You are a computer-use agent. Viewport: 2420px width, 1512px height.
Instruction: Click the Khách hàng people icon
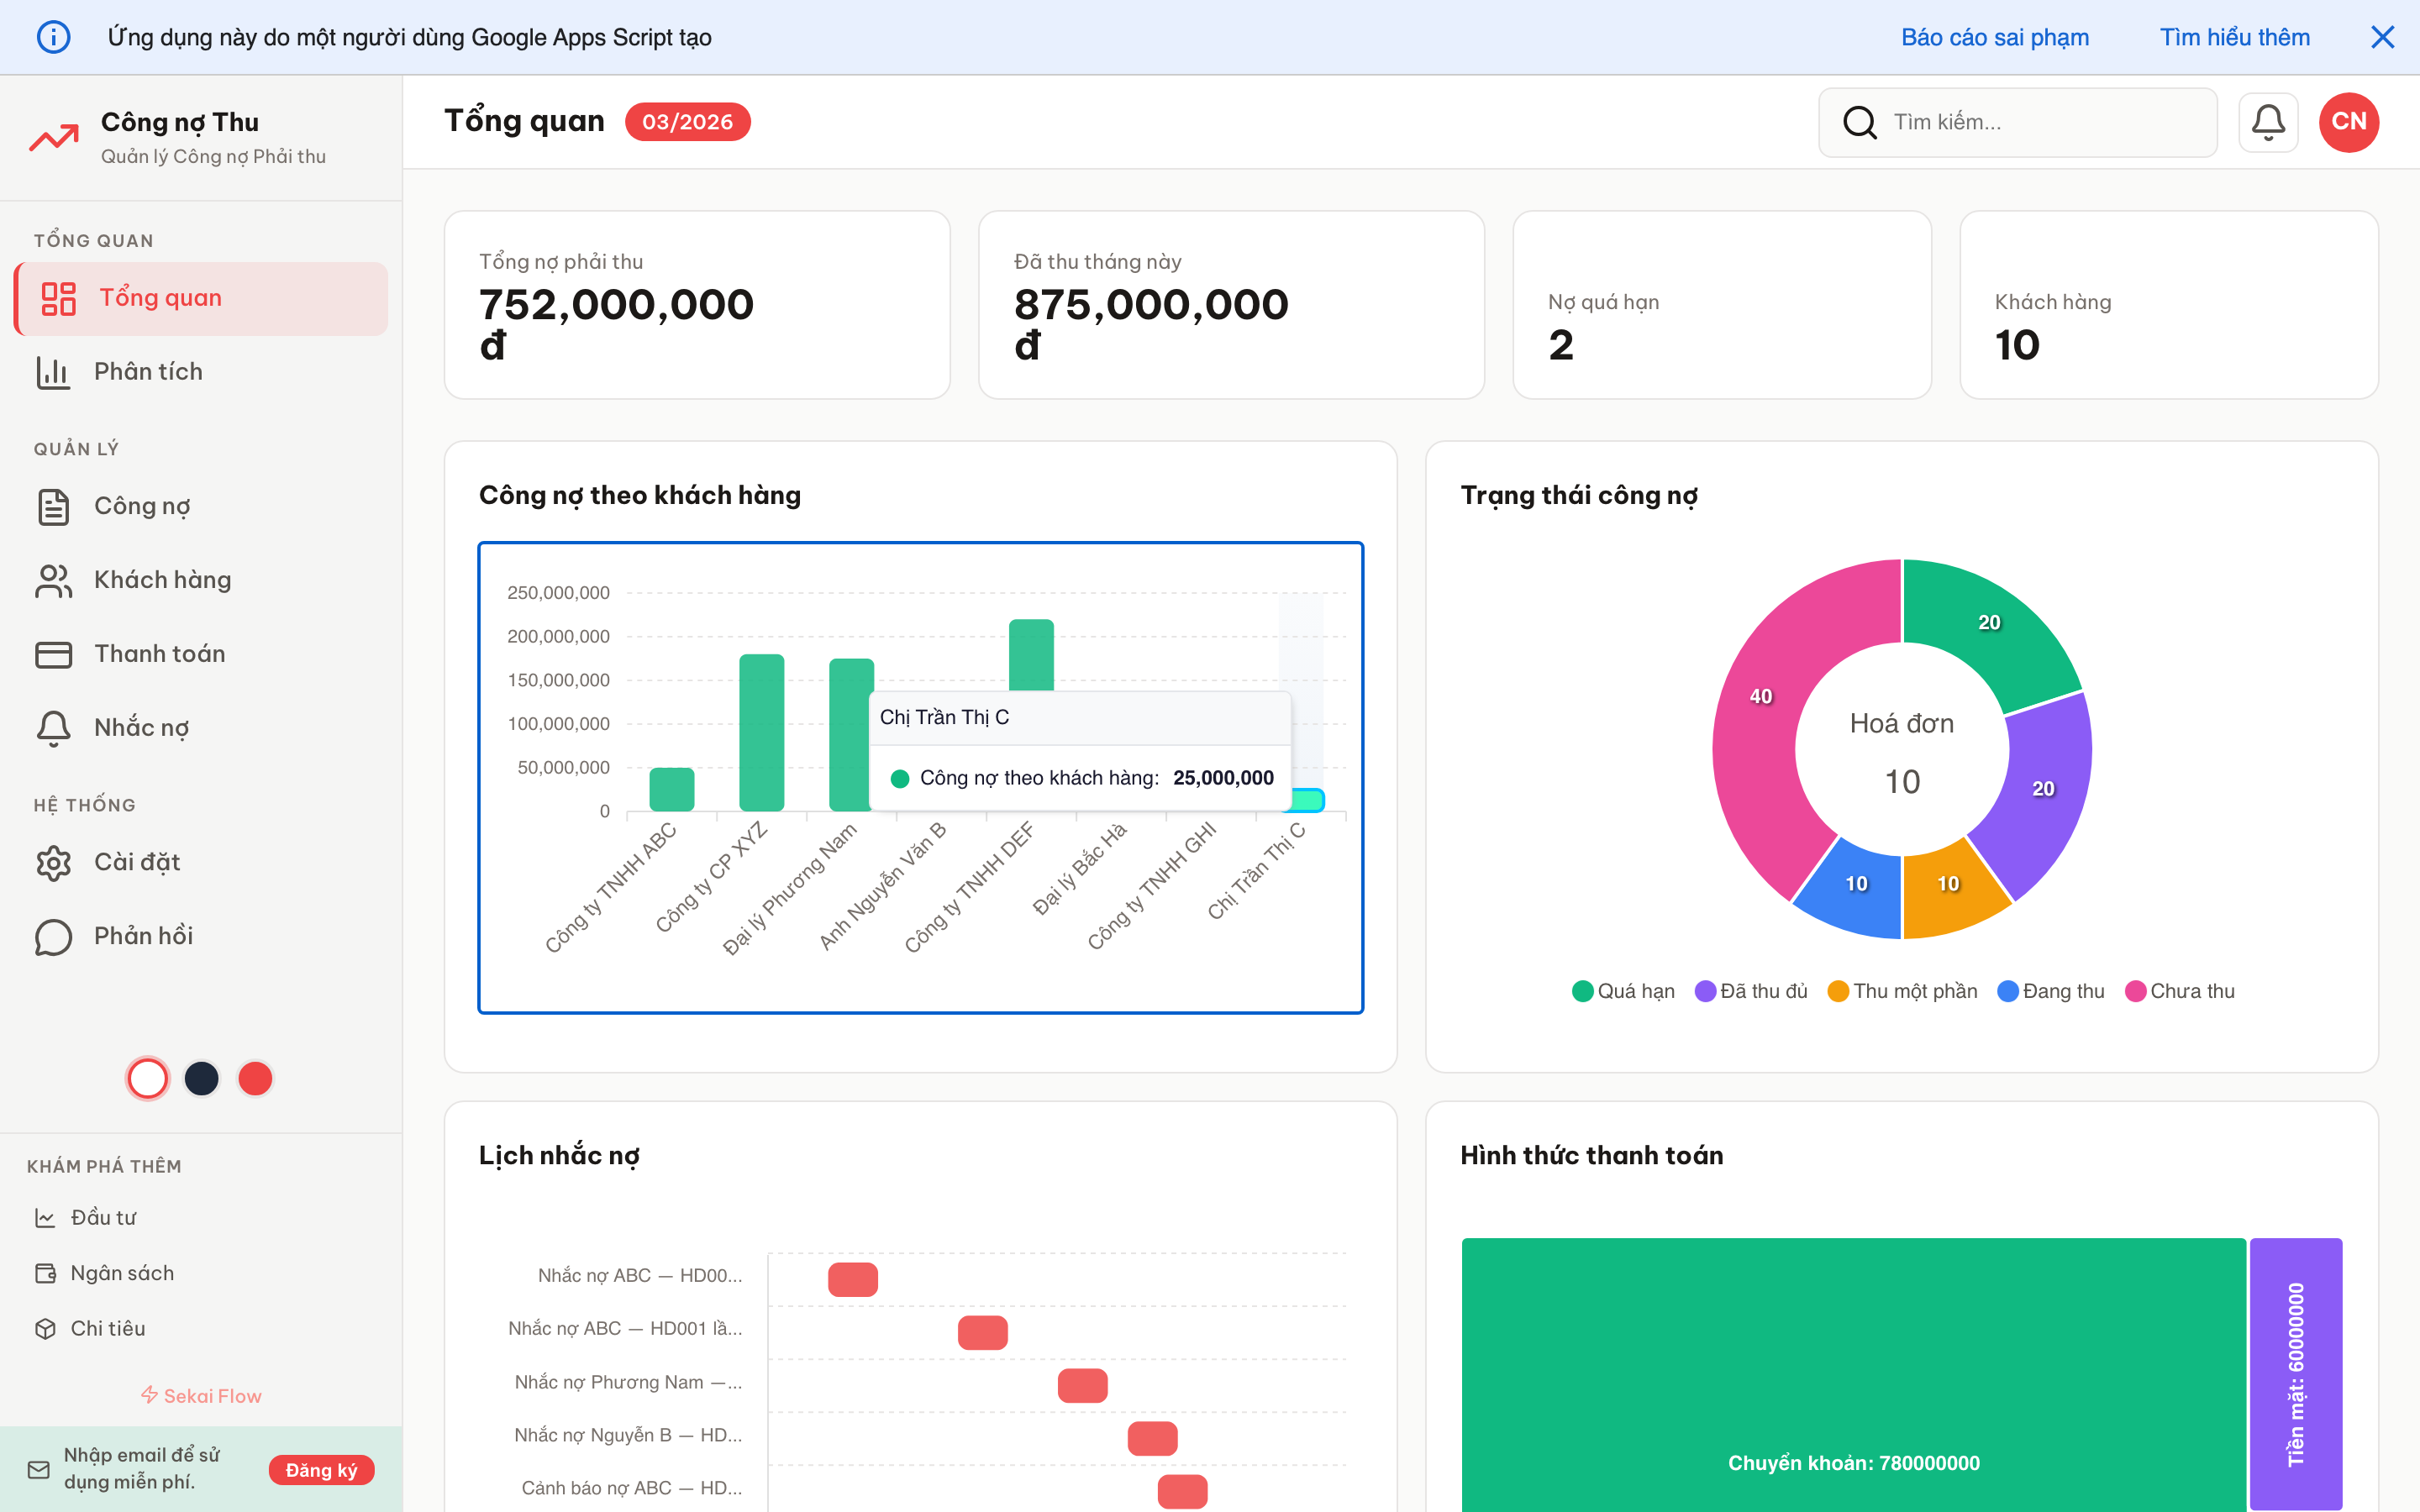coord(53,580)
